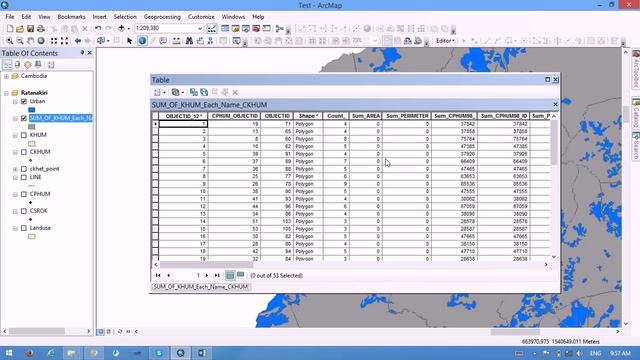The image size is (640, 360).
Task: Save the map with floppy disk icon
Action: point(30,29)
